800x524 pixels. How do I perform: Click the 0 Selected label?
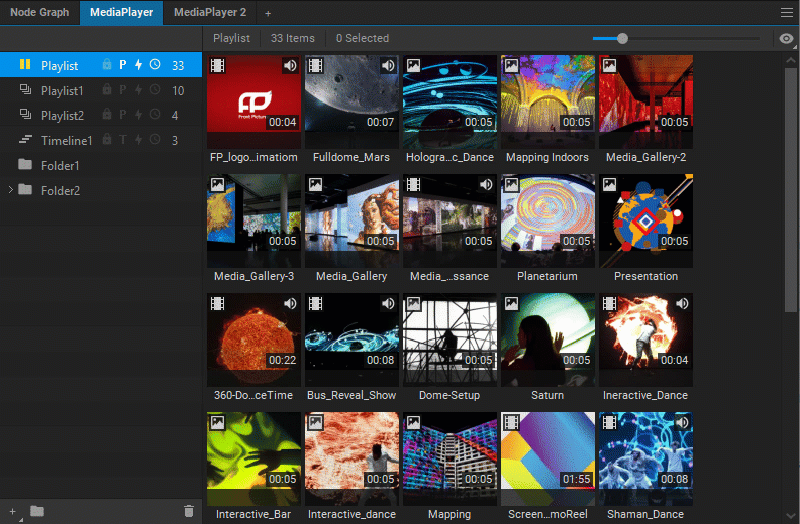362,38
